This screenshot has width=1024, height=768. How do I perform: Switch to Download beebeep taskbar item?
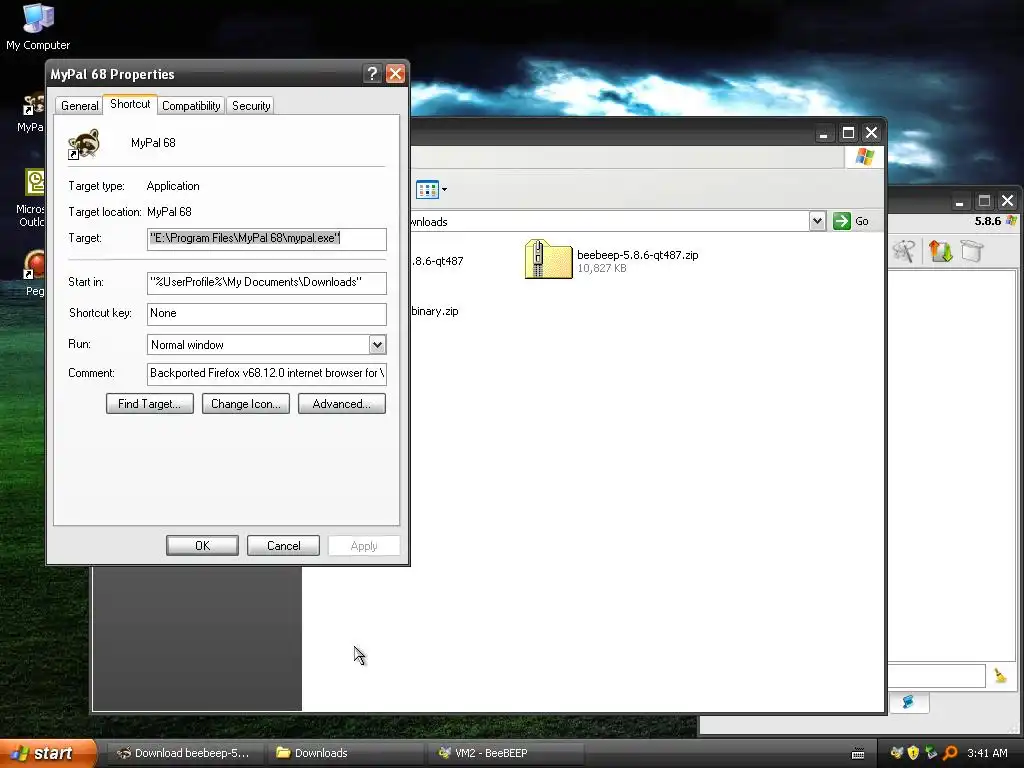(184, 753)
